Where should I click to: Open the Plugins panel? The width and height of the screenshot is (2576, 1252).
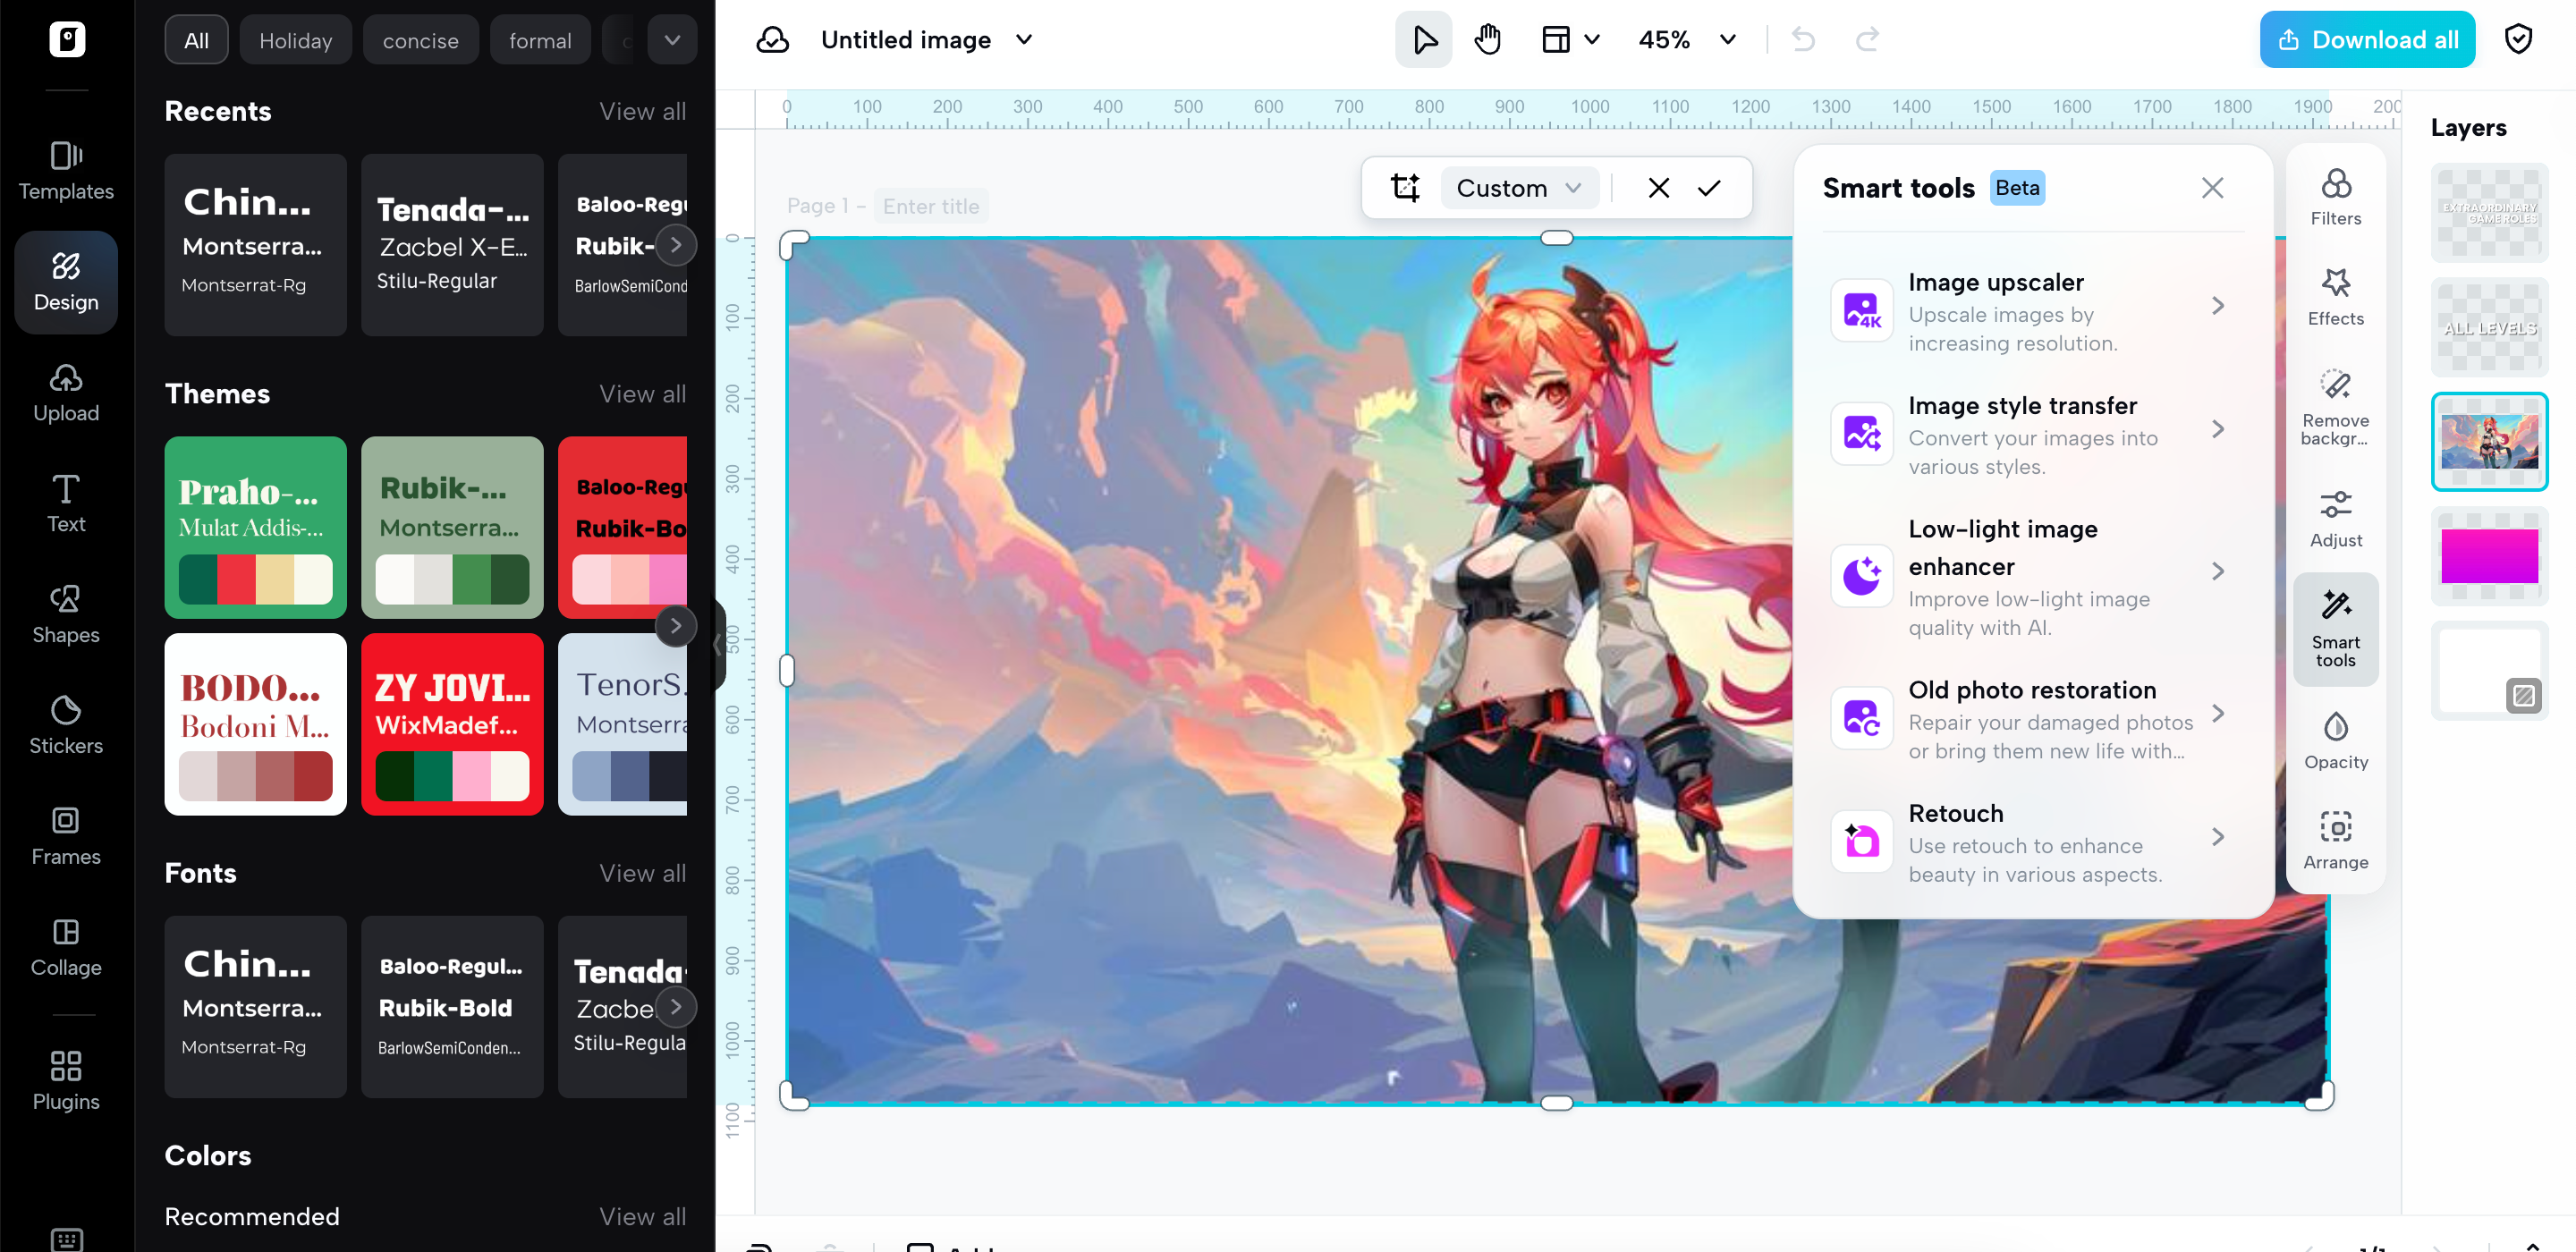[x=66, y=1081]
